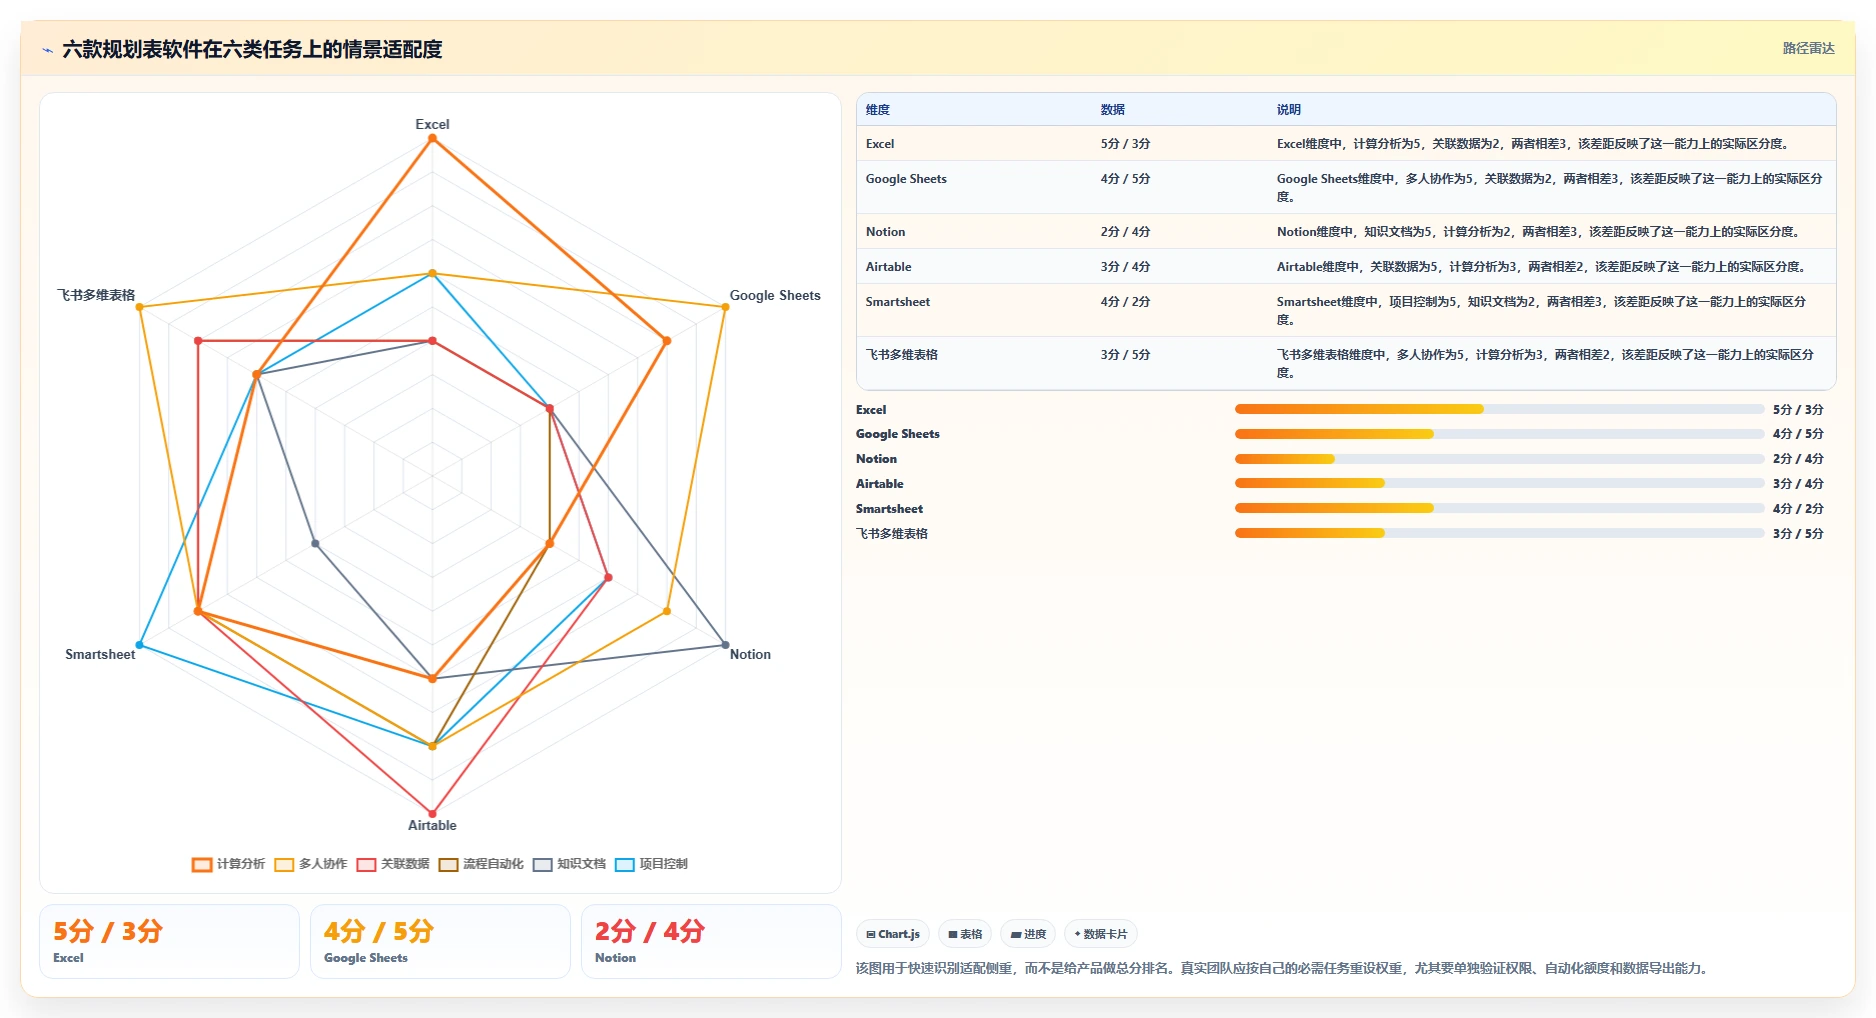Click the 数据 column header

pos(1113,110)
